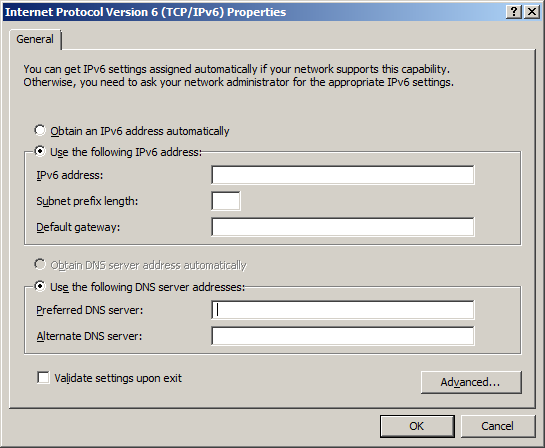Focus the Subnet prefix length box

tap(226, 201)
